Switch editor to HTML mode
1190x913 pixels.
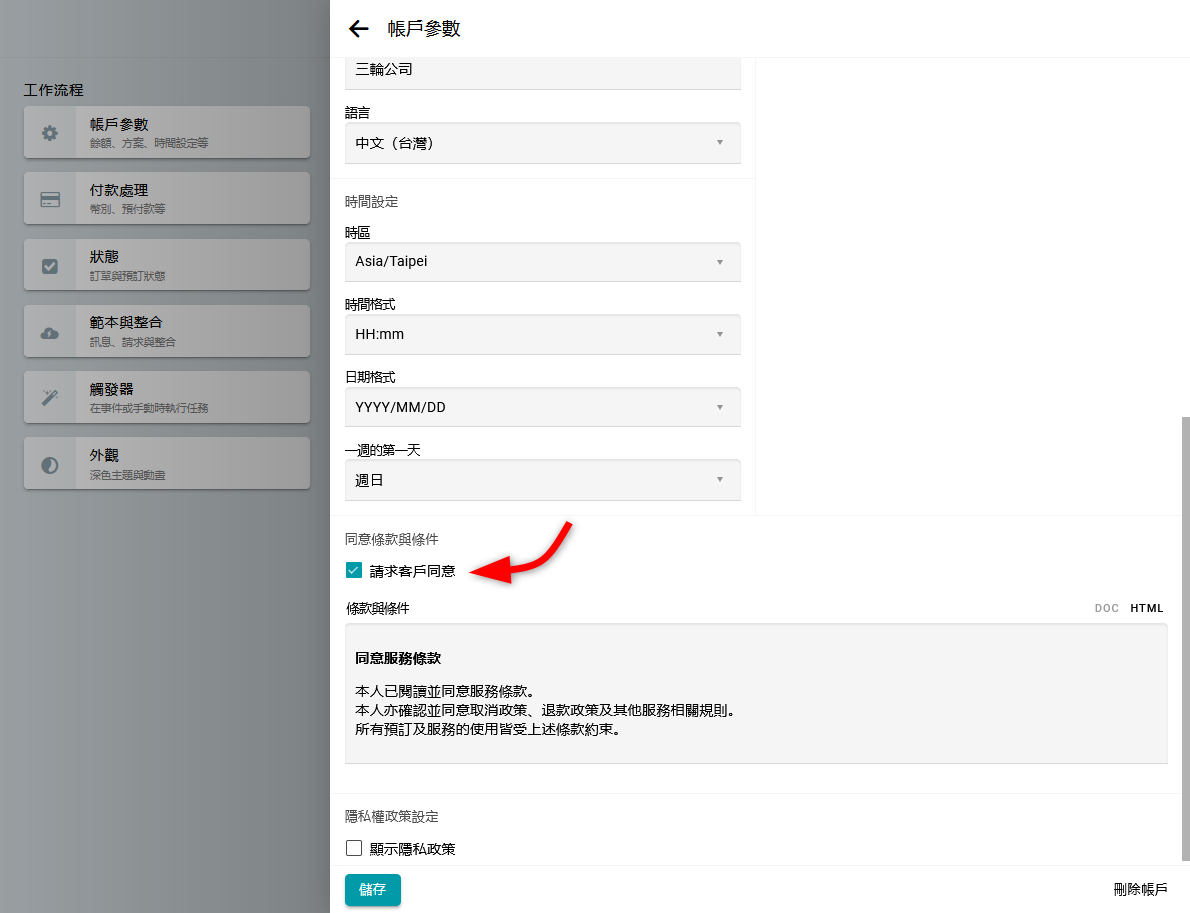pyautogui.click(x=1147, y=608)
